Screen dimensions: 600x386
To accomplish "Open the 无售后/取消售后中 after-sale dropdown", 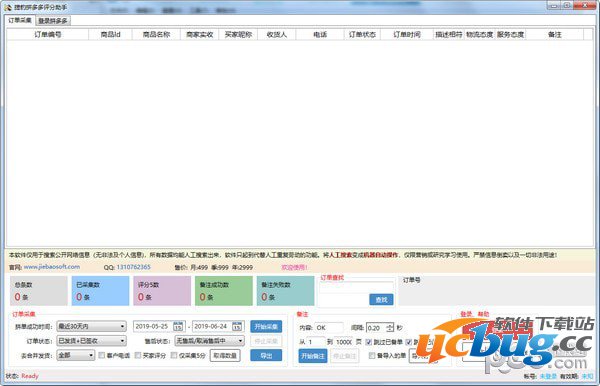I will (210, 340).
